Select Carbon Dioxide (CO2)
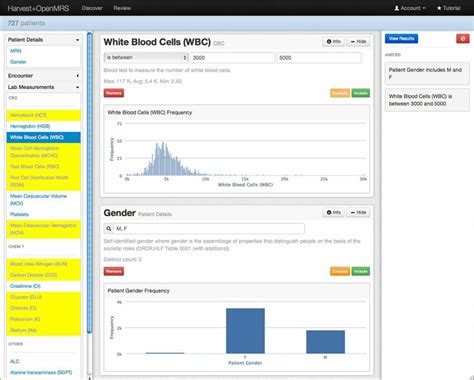Viewport: 474px width, 380px height. (x=43, y=275)
